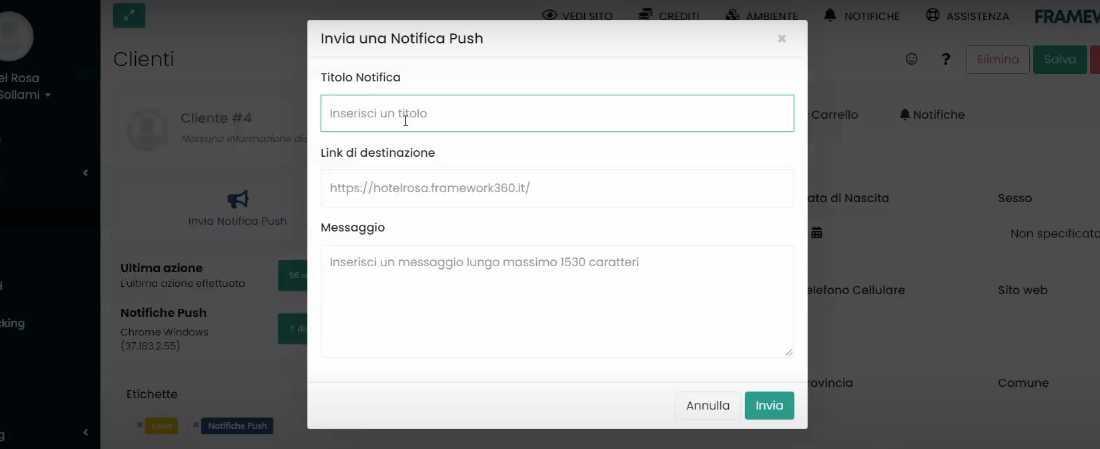1100x449 pixels.
Task: Open the smiley face icon in header
Action: (x=911, y=59)
